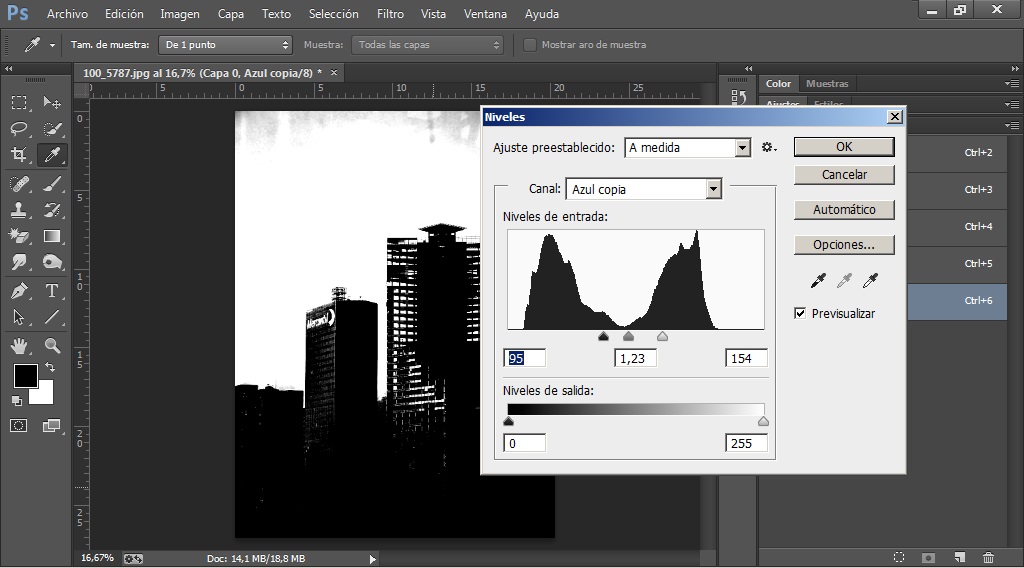Open the Archivo menu

67,14
